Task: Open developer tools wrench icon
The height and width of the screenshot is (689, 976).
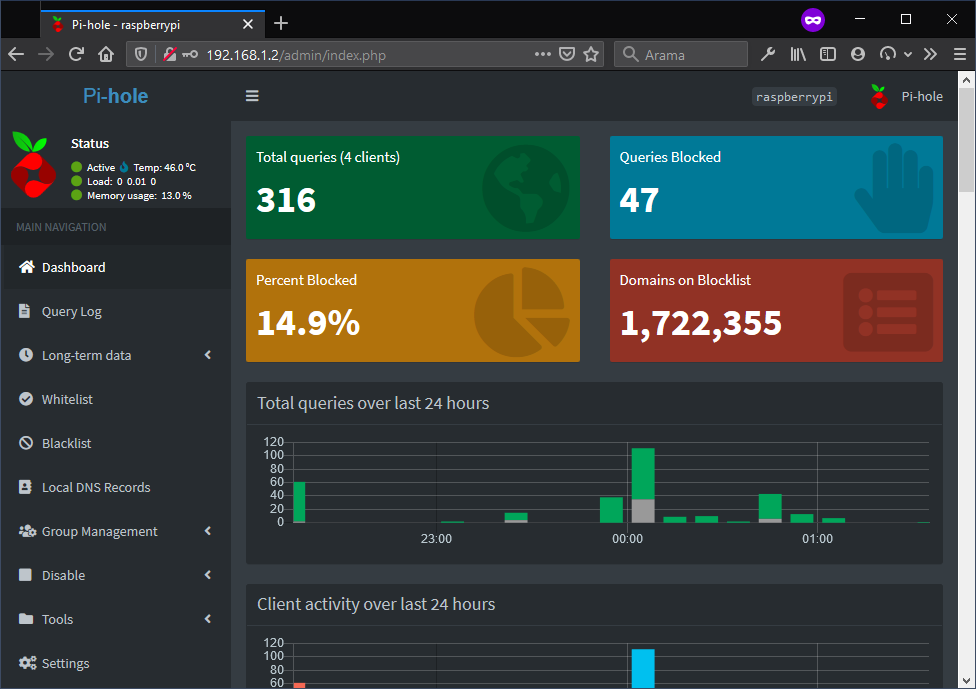Action: click(x=767, y=55)
